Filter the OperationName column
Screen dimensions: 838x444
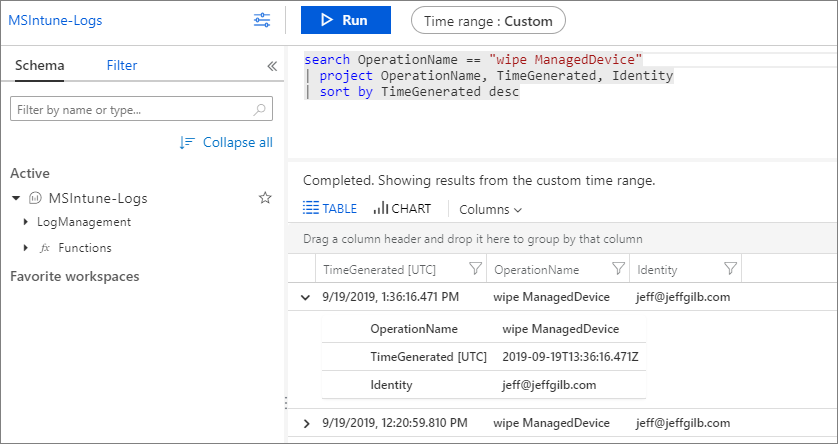618,269
